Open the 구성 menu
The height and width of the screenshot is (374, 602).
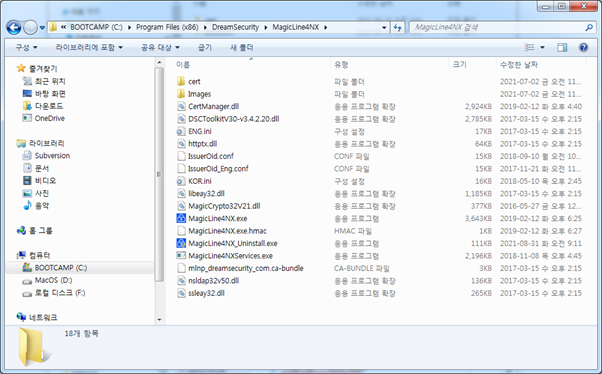[x=26, y=47]
